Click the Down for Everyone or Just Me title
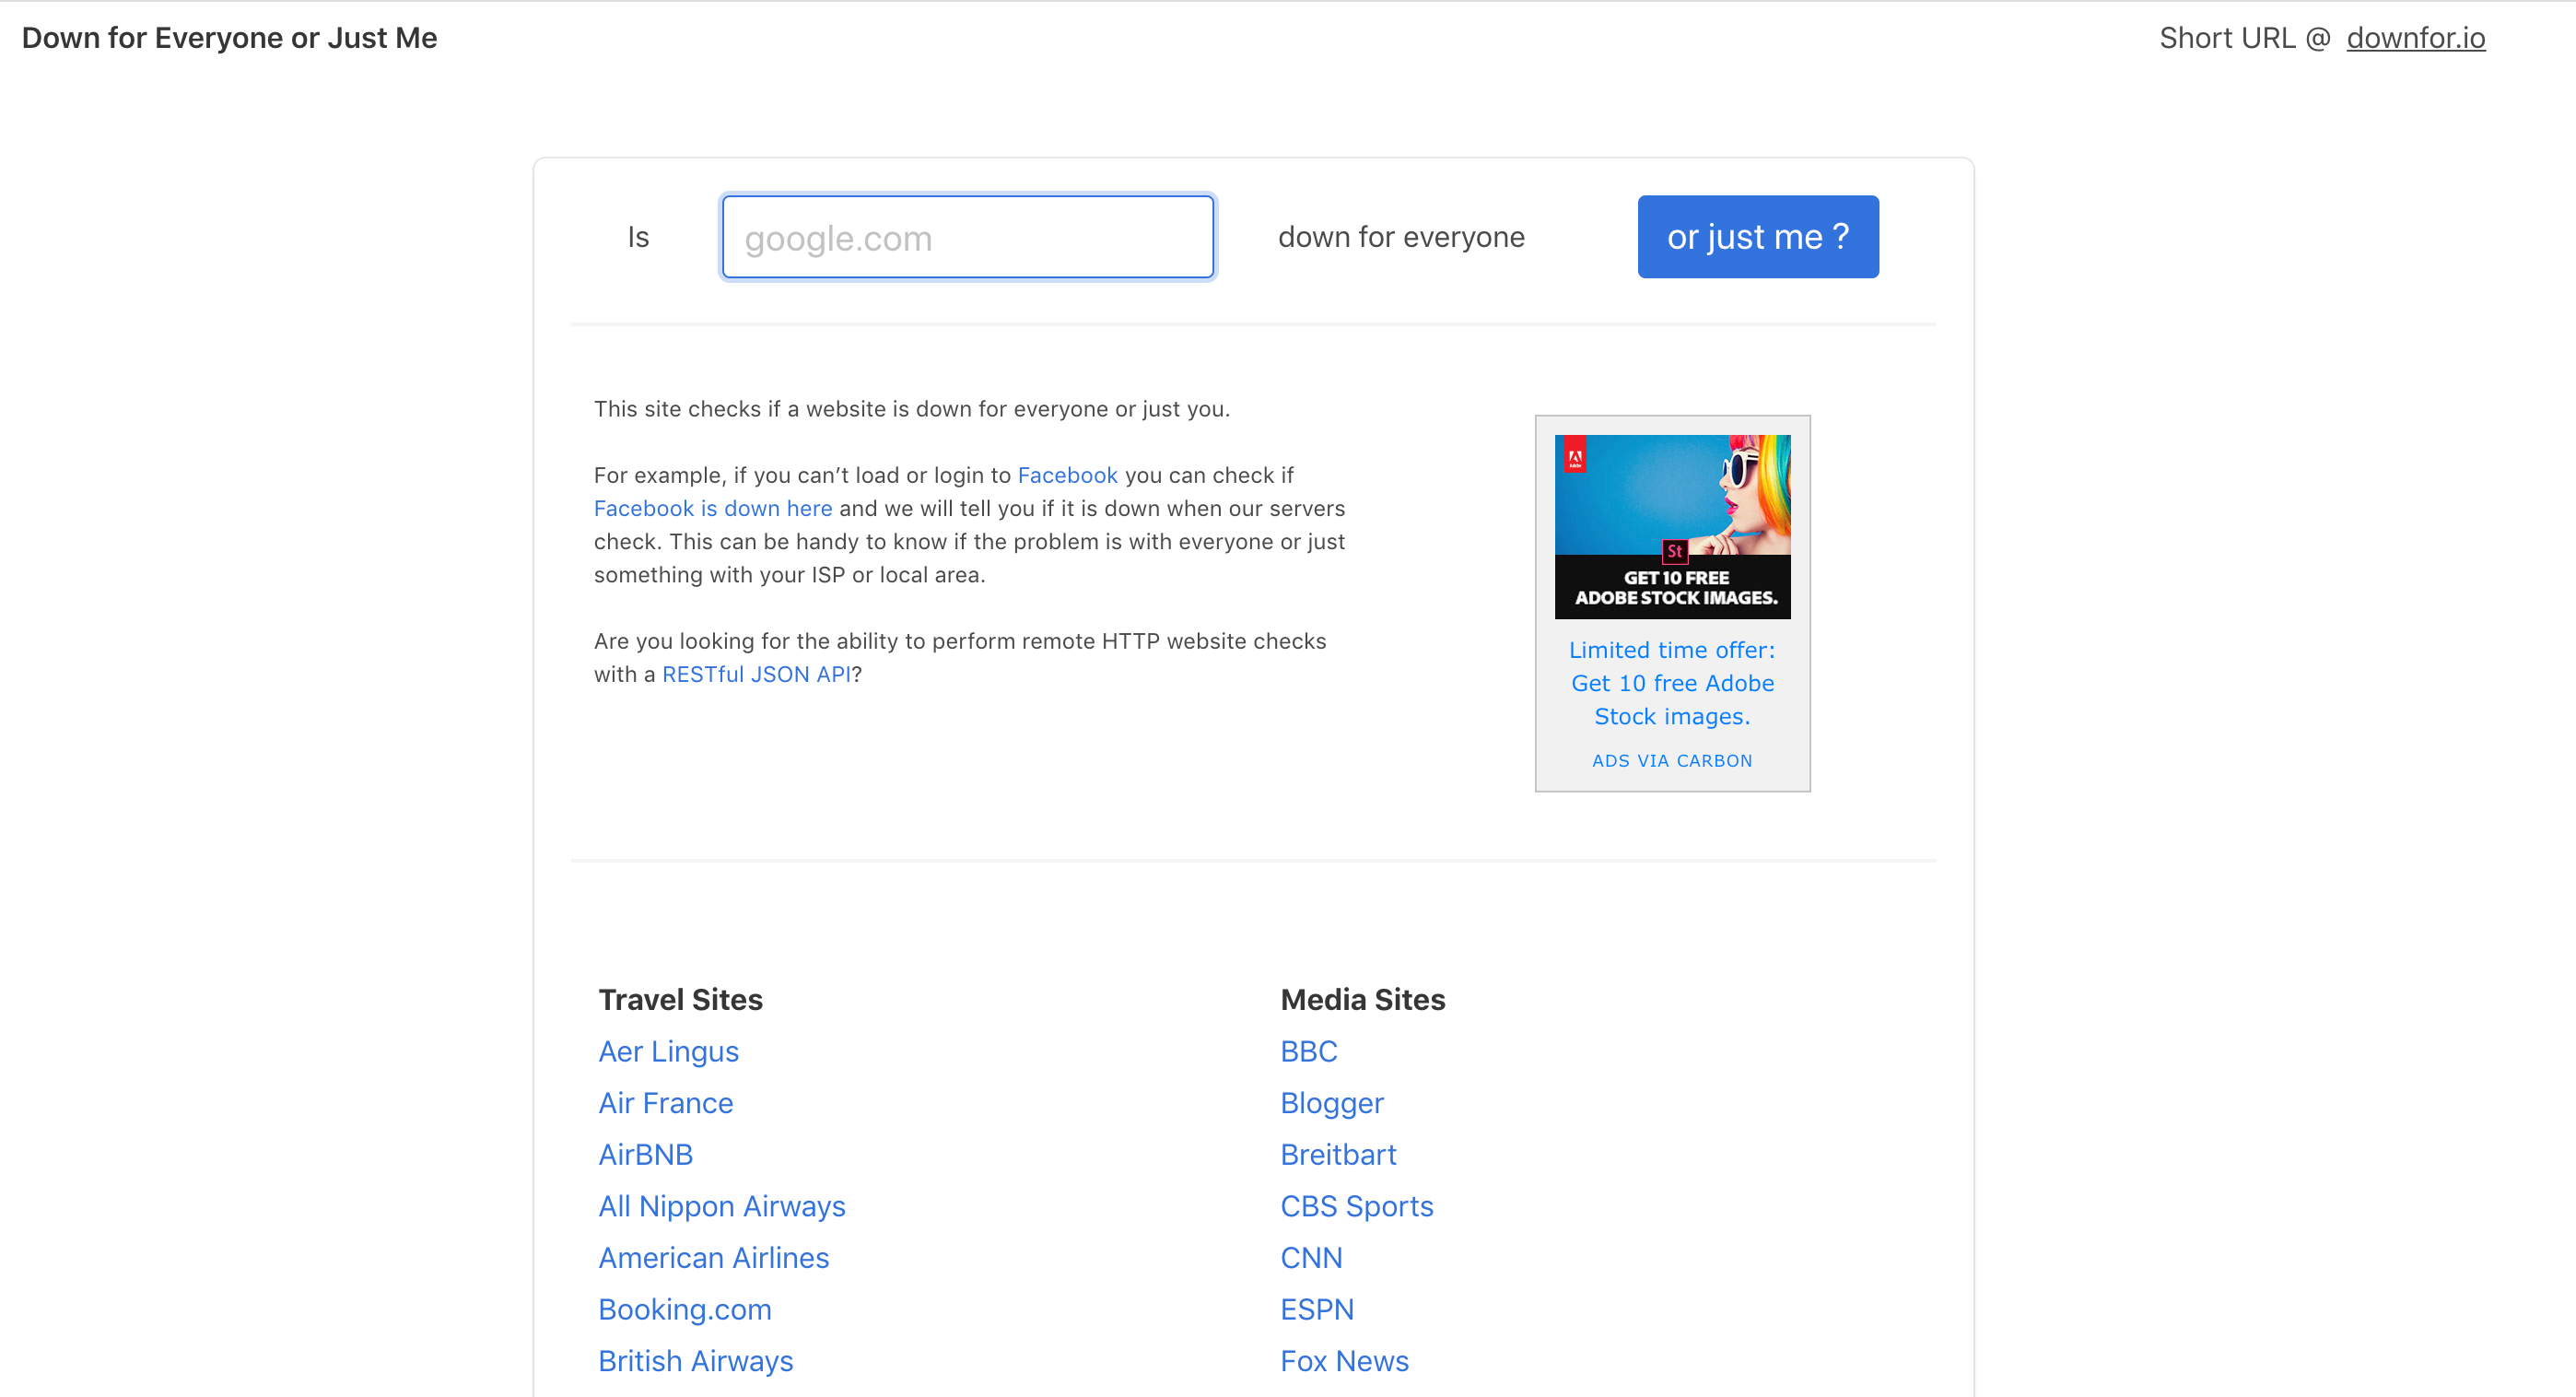Image resolution: width=2576 pixels, height=1397 pixels. click(229, 38)
